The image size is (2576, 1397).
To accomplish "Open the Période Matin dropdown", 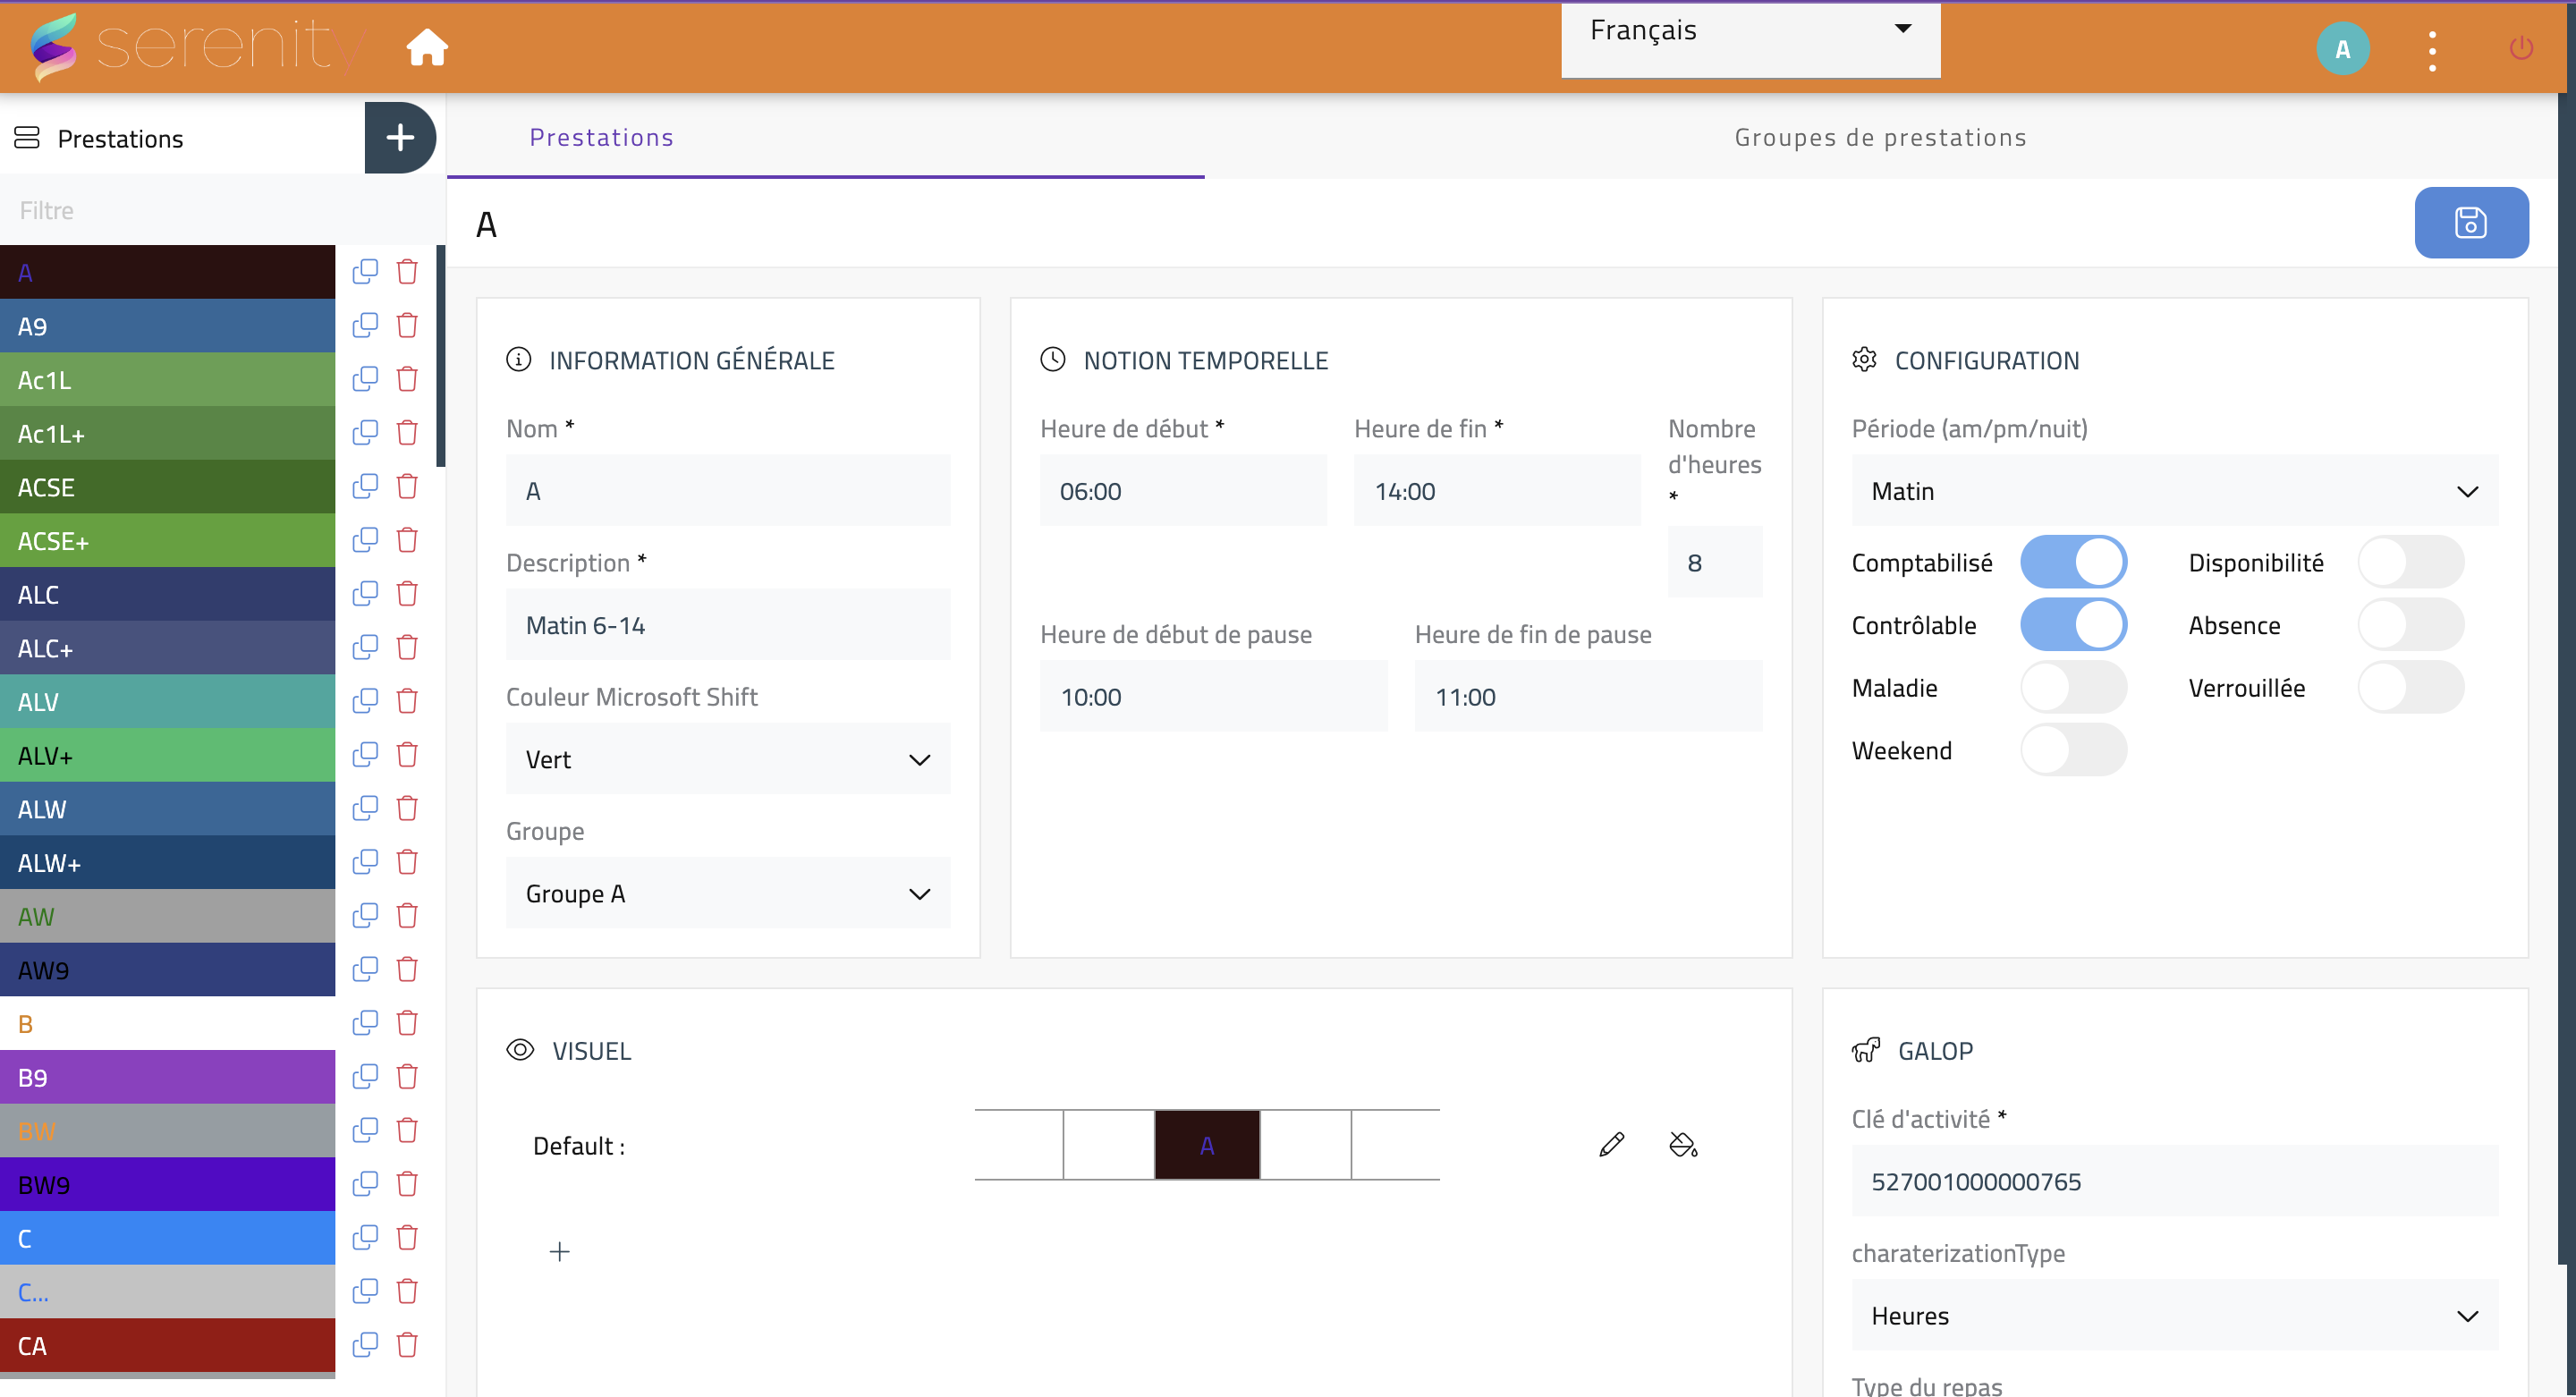I will (x=2174, y=492).
